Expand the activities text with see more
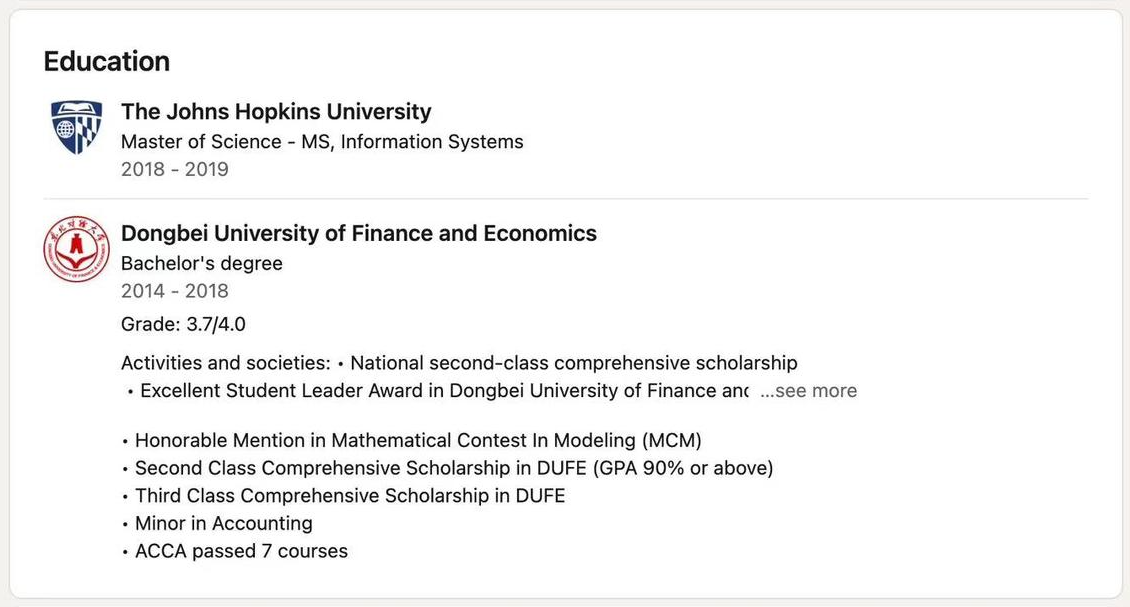Image resolution: width=1130 pixels, height=607 pixels. 809,391
